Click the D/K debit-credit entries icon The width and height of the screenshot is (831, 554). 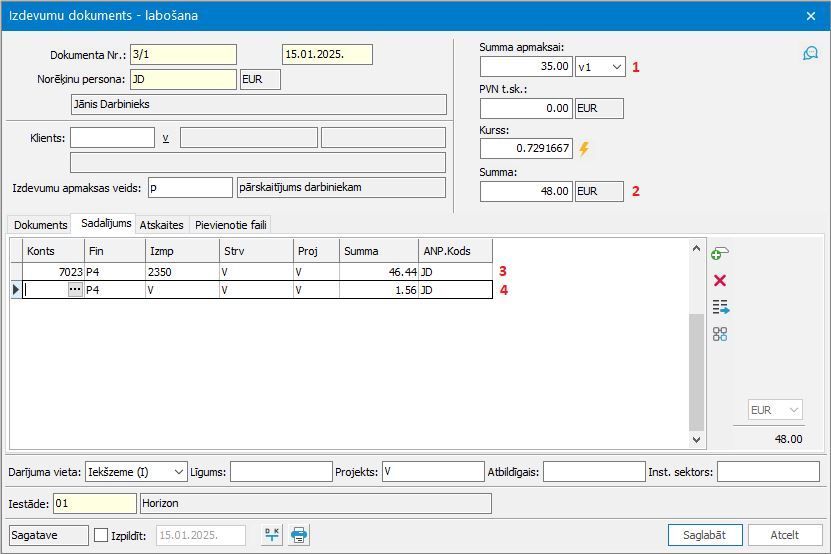271,535
